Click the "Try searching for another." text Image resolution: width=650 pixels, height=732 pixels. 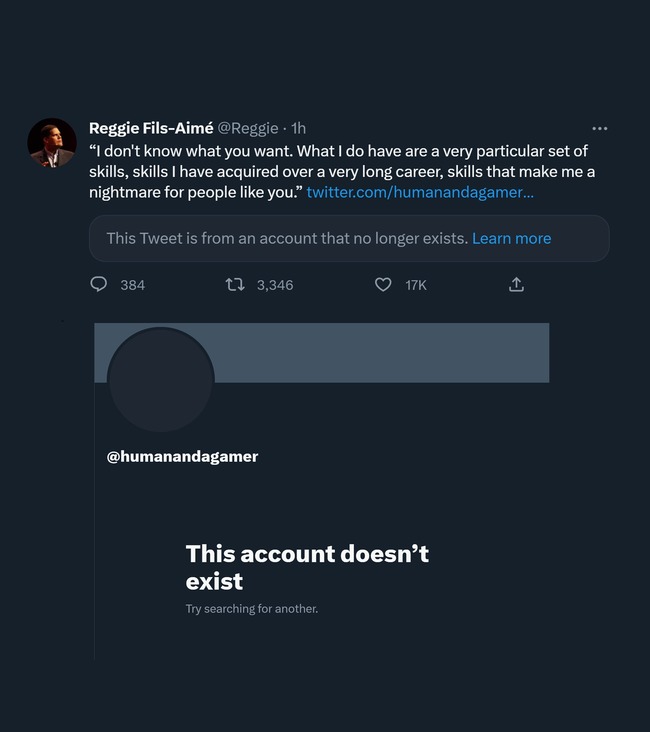tap(252, 608)
